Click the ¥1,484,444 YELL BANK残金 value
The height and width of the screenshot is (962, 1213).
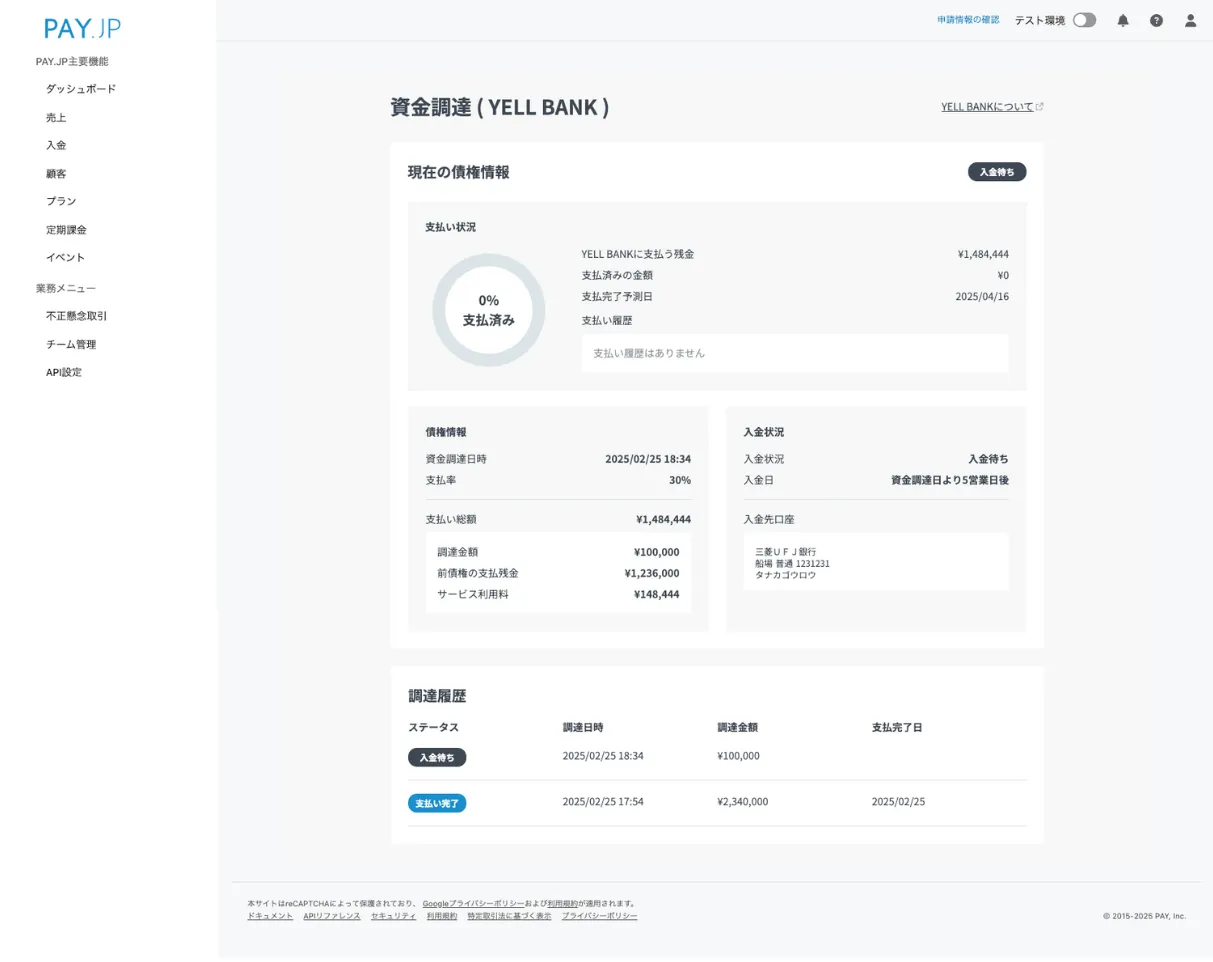point(983,254)
